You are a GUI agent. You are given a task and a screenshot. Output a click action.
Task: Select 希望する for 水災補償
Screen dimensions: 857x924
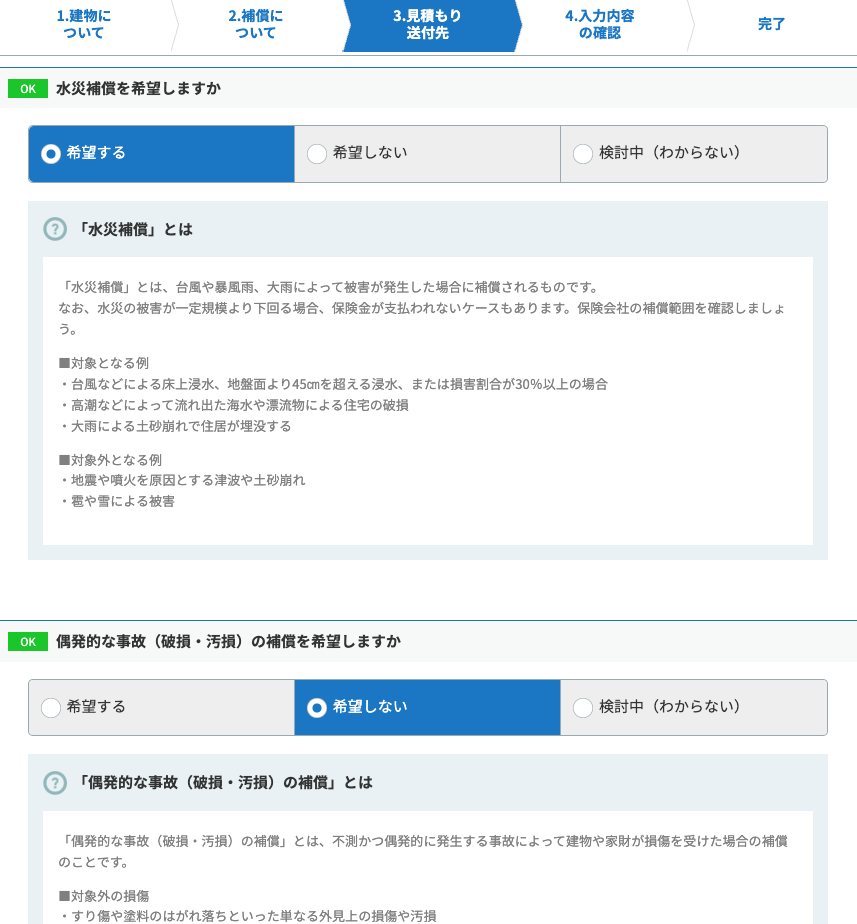(x=161, y=154)
